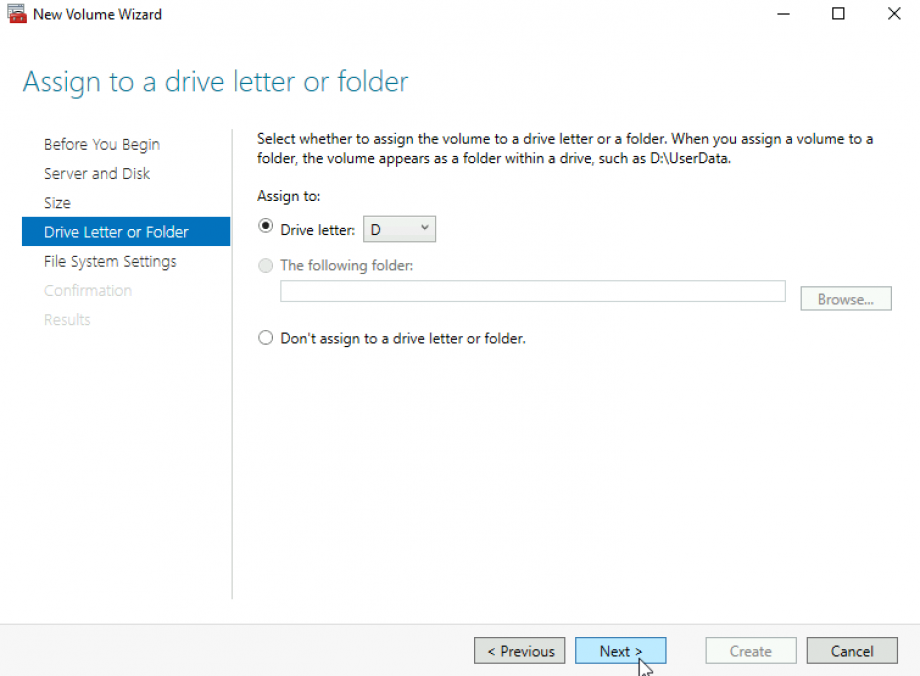Click the Confirmation step entry

(x=88, y=290)
